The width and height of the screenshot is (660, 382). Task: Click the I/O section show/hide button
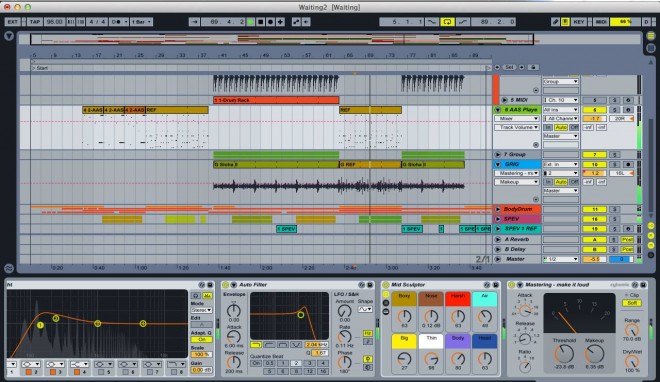(651, 226)
